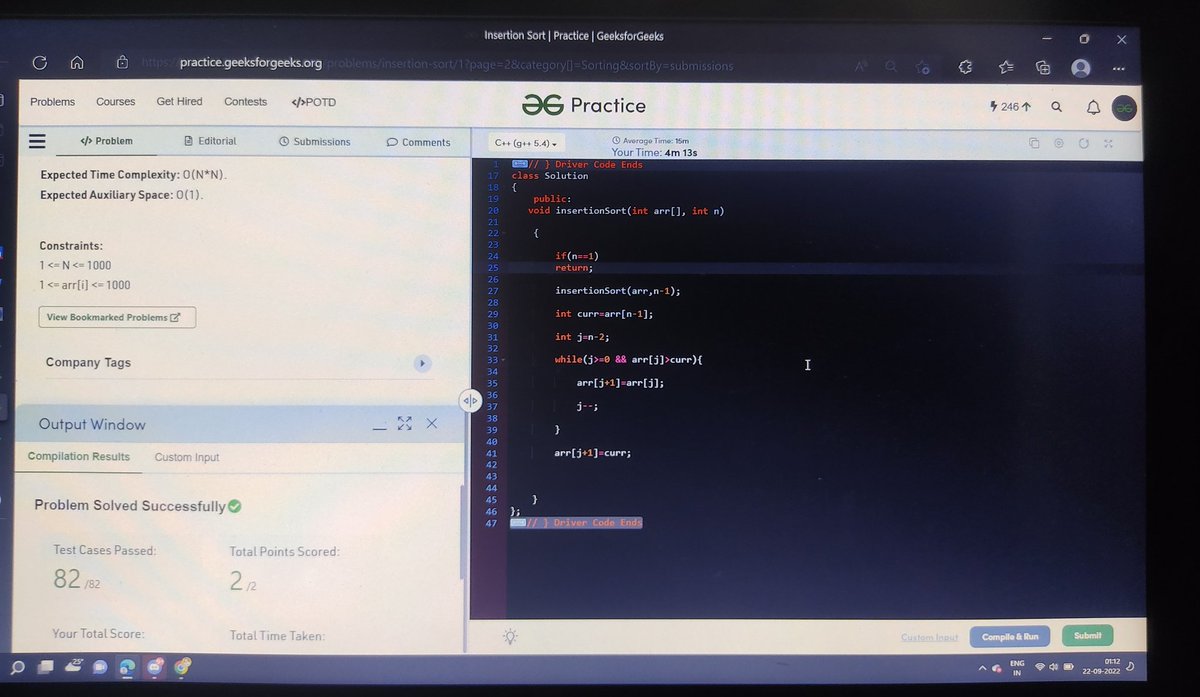Open the C++ (g++ 5.4) language dropdown
Screen dimensions: 1200x697
pyautogui.click(x=525, y=143)
